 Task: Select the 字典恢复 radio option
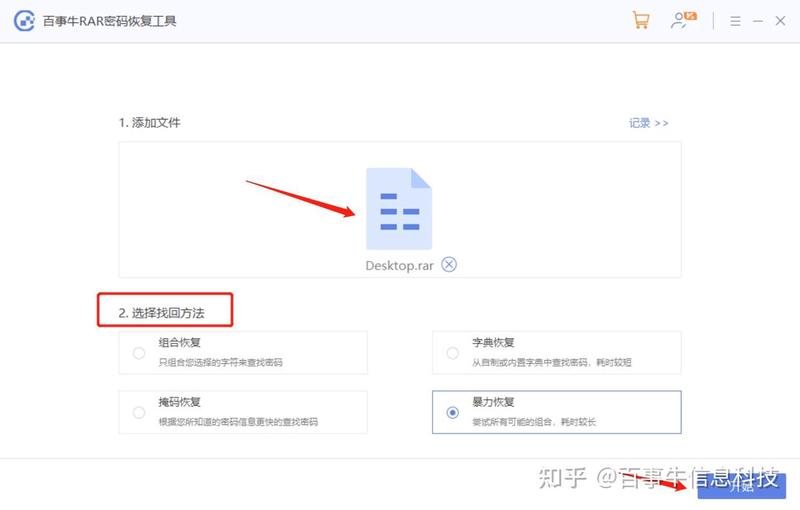tap(453, 353)
